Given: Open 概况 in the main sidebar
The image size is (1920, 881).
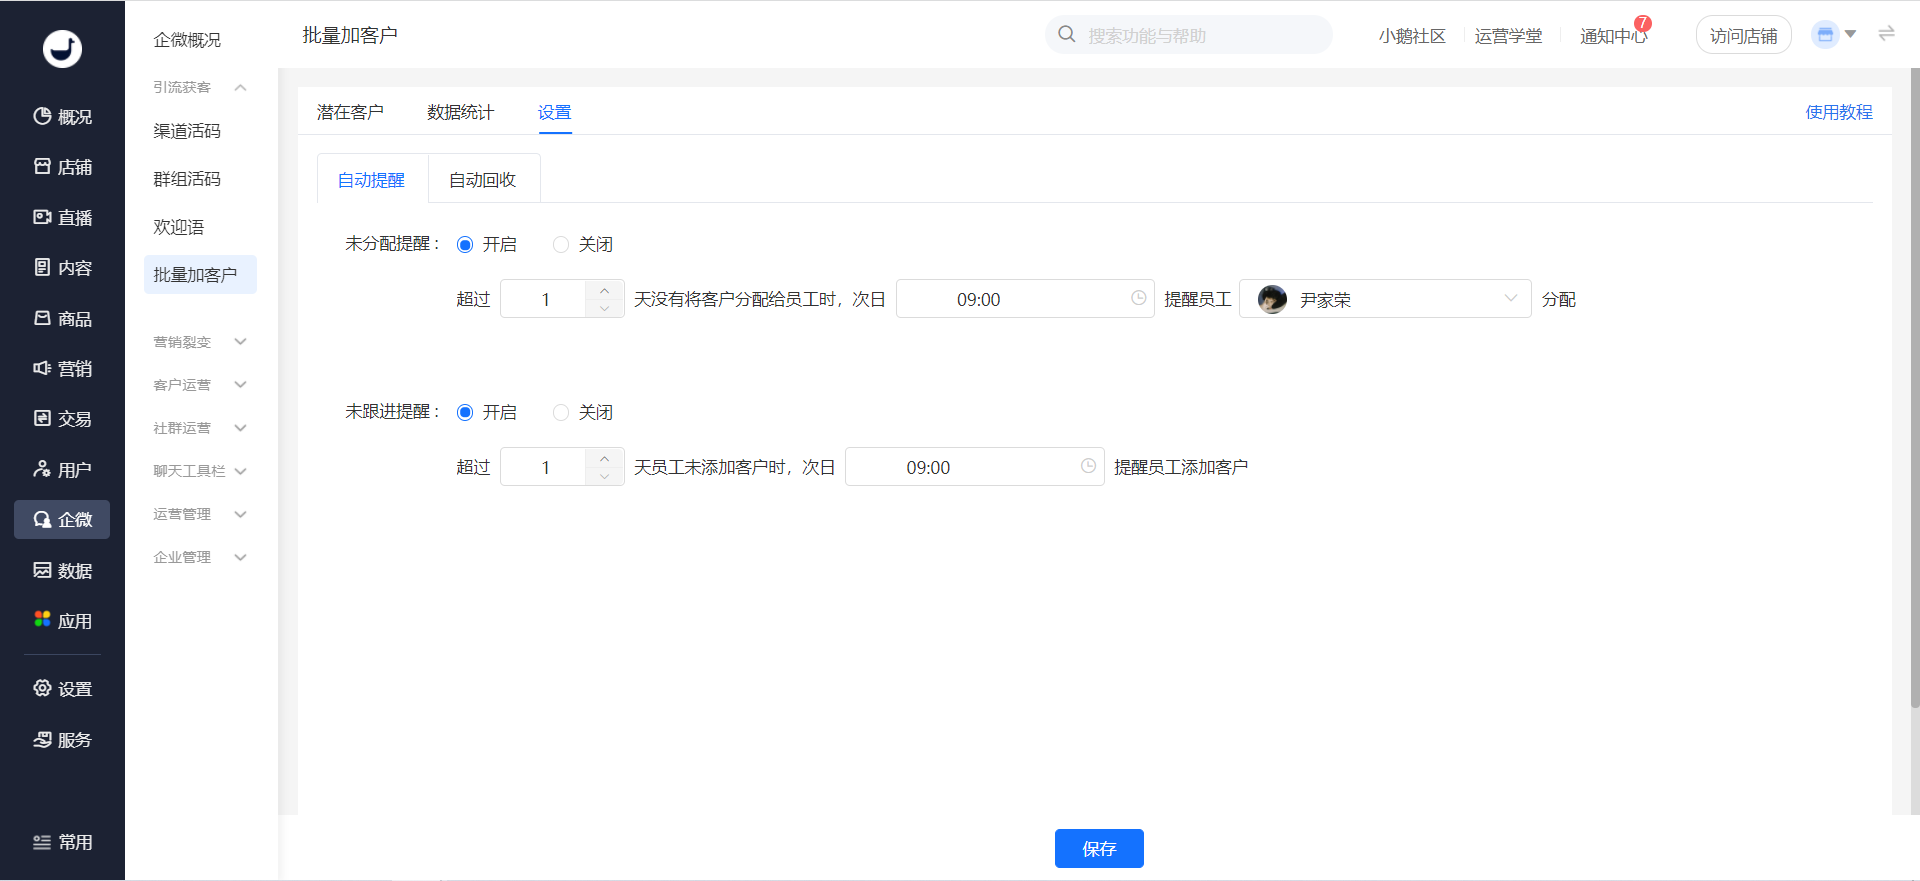Looking at the screenshot, I should (x=62, y=117).
